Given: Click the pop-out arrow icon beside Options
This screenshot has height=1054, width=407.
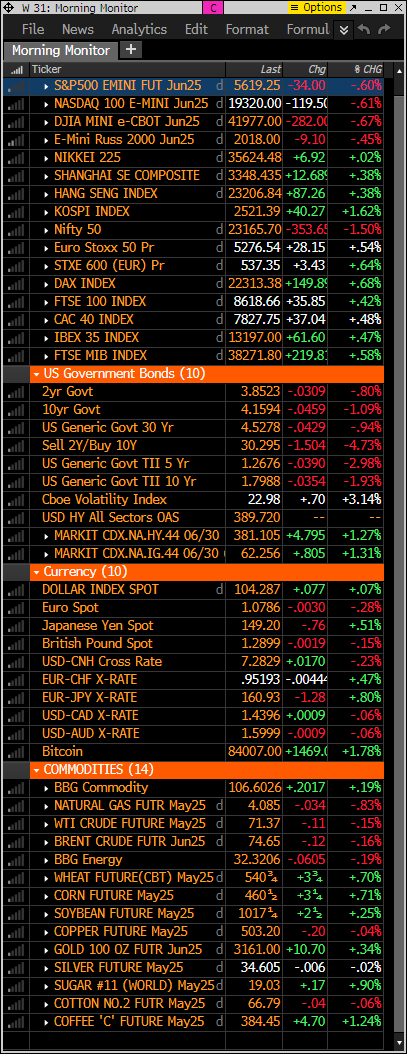Looking at the screenshot, I should [x=355, y=8].
